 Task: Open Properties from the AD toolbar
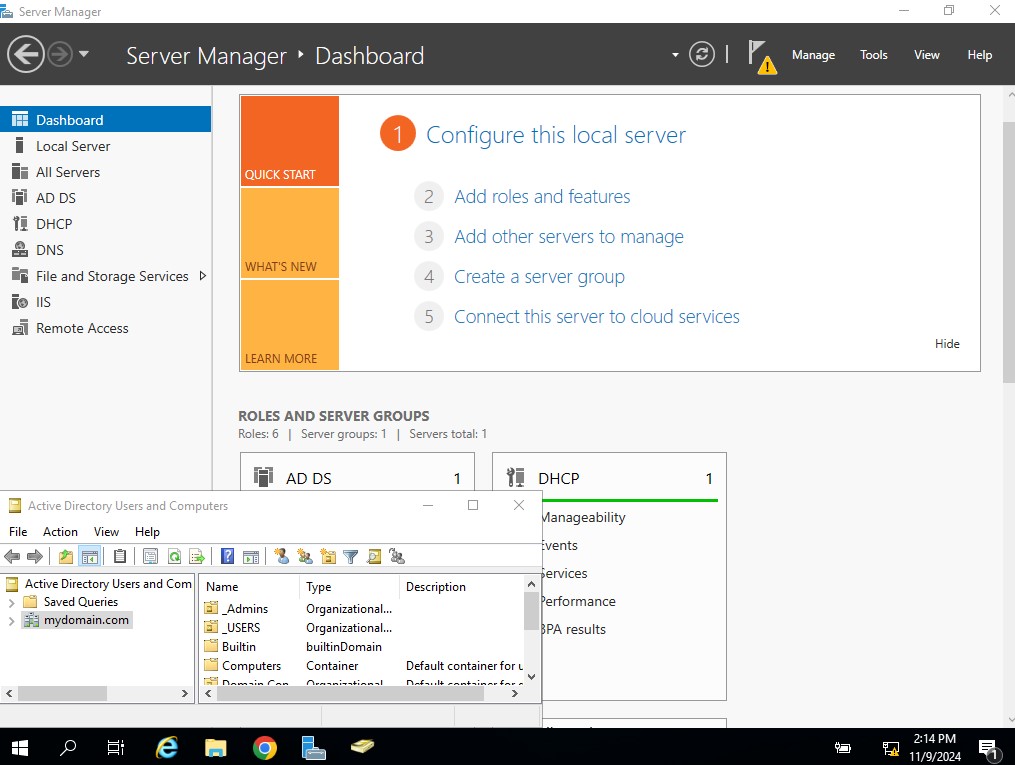pyautogui.click(x=150, y=556)
